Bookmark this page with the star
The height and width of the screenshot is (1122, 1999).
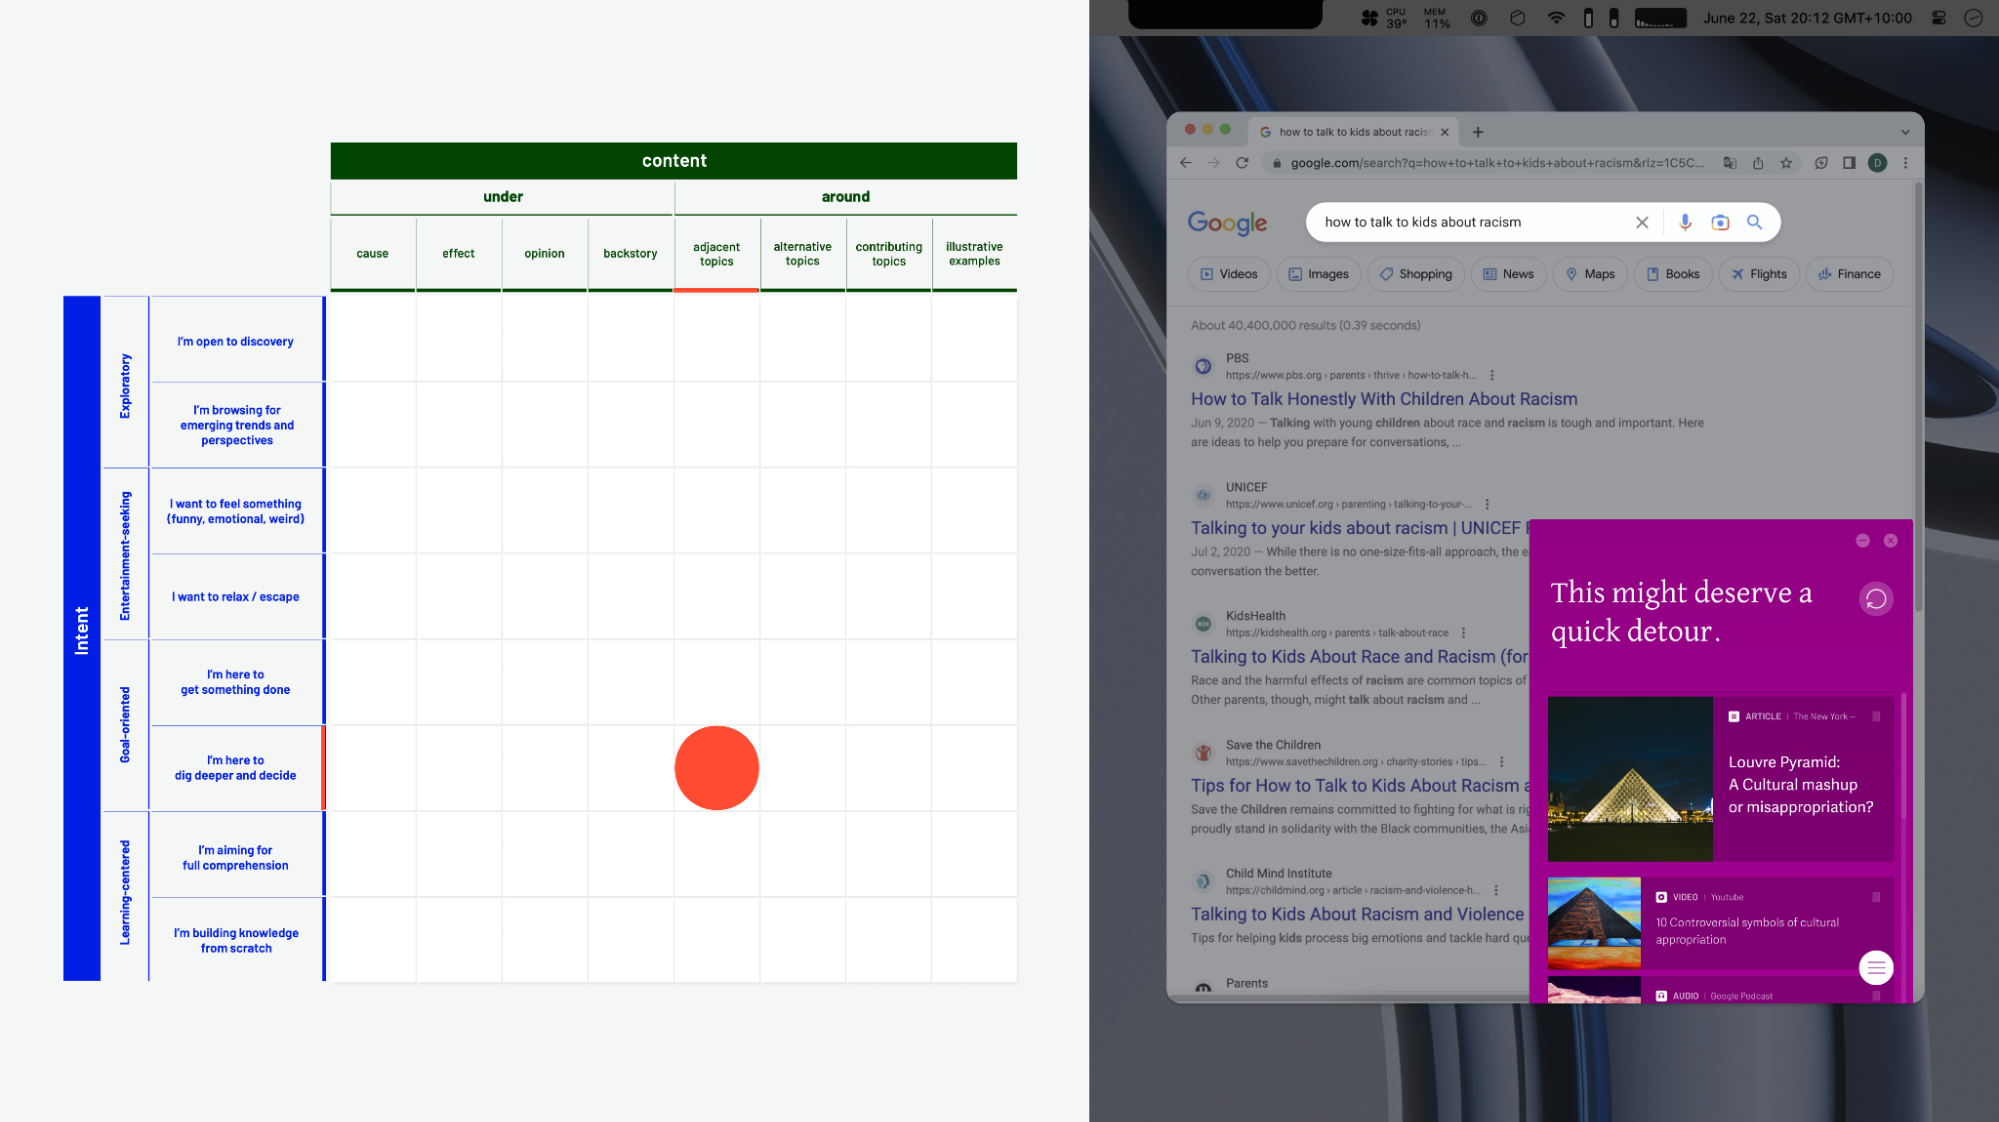[1786, 163]
